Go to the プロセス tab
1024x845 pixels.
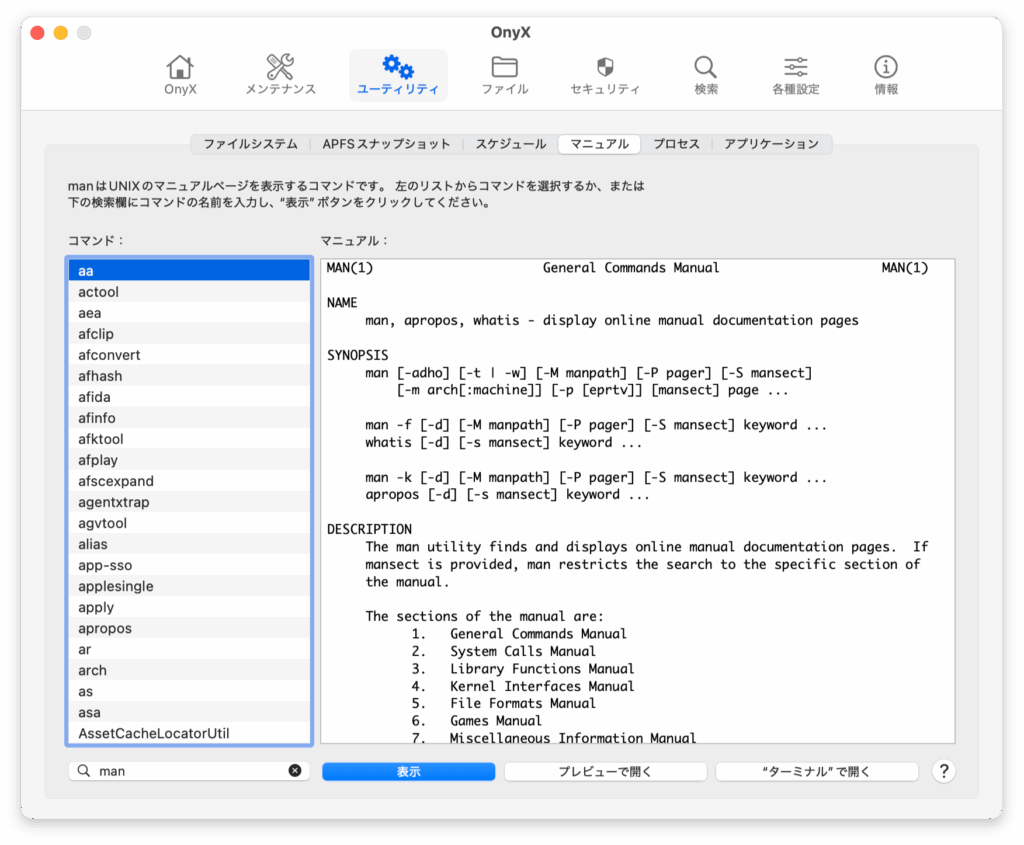[x=676, y=144]
